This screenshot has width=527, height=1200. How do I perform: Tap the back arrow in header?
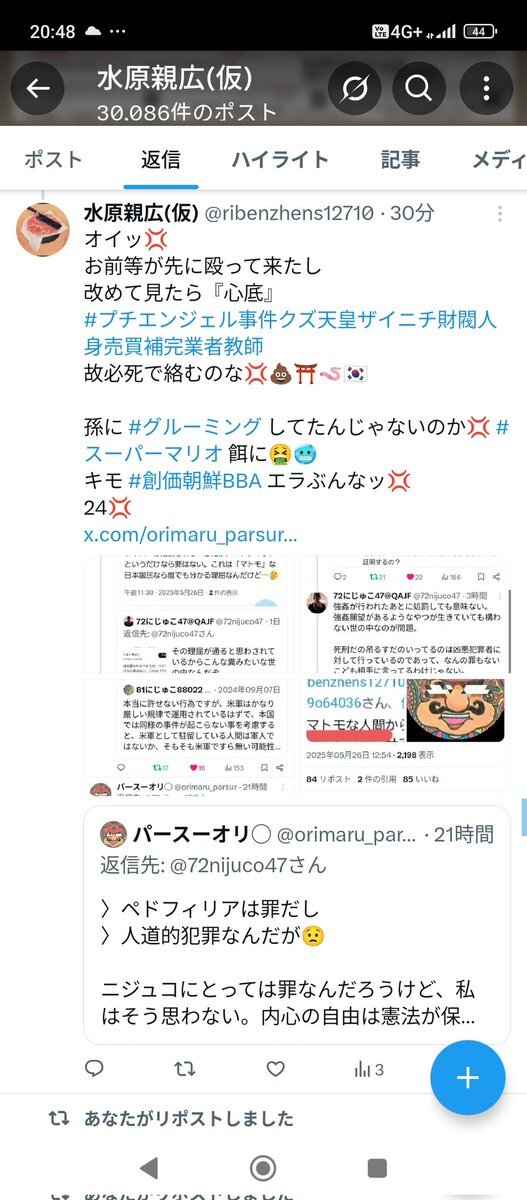(38, 89)
